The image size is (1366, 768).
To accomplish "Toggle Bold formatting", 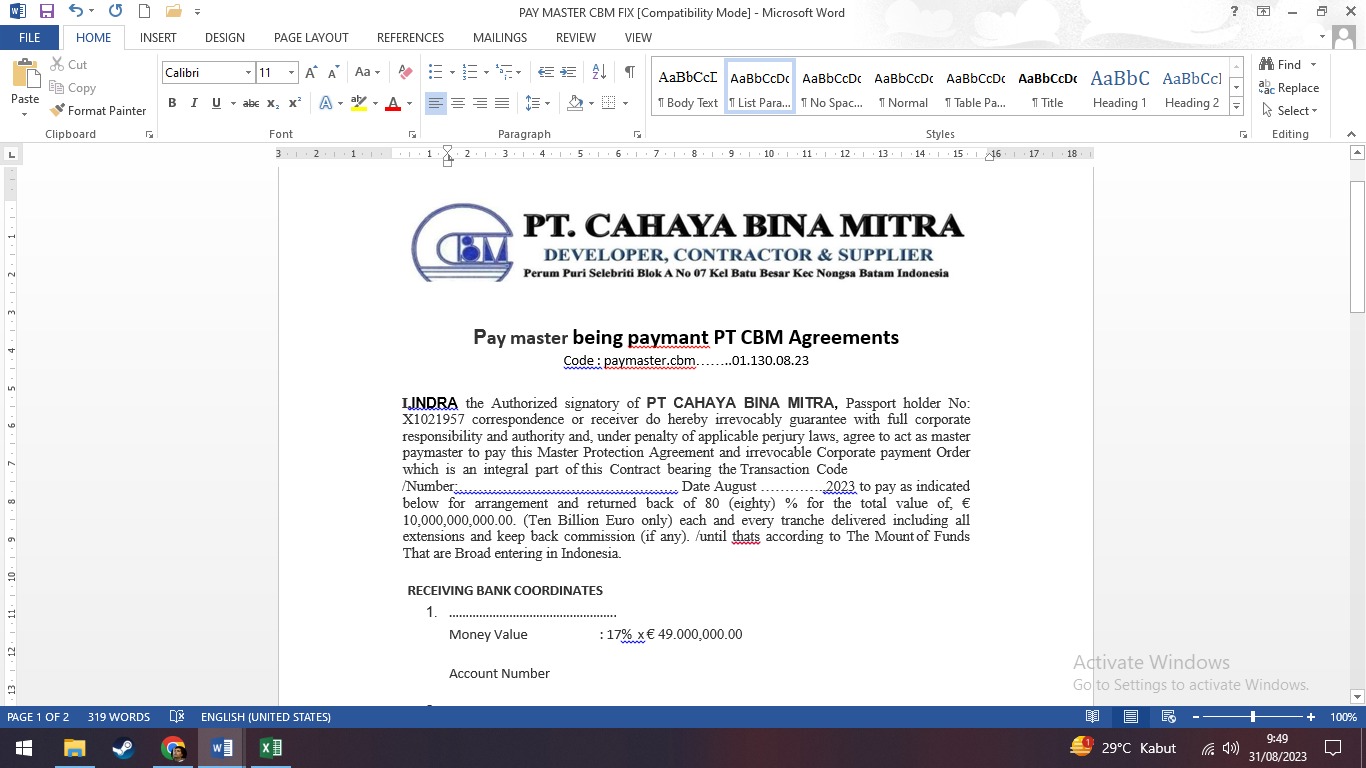I will point(172,103).
